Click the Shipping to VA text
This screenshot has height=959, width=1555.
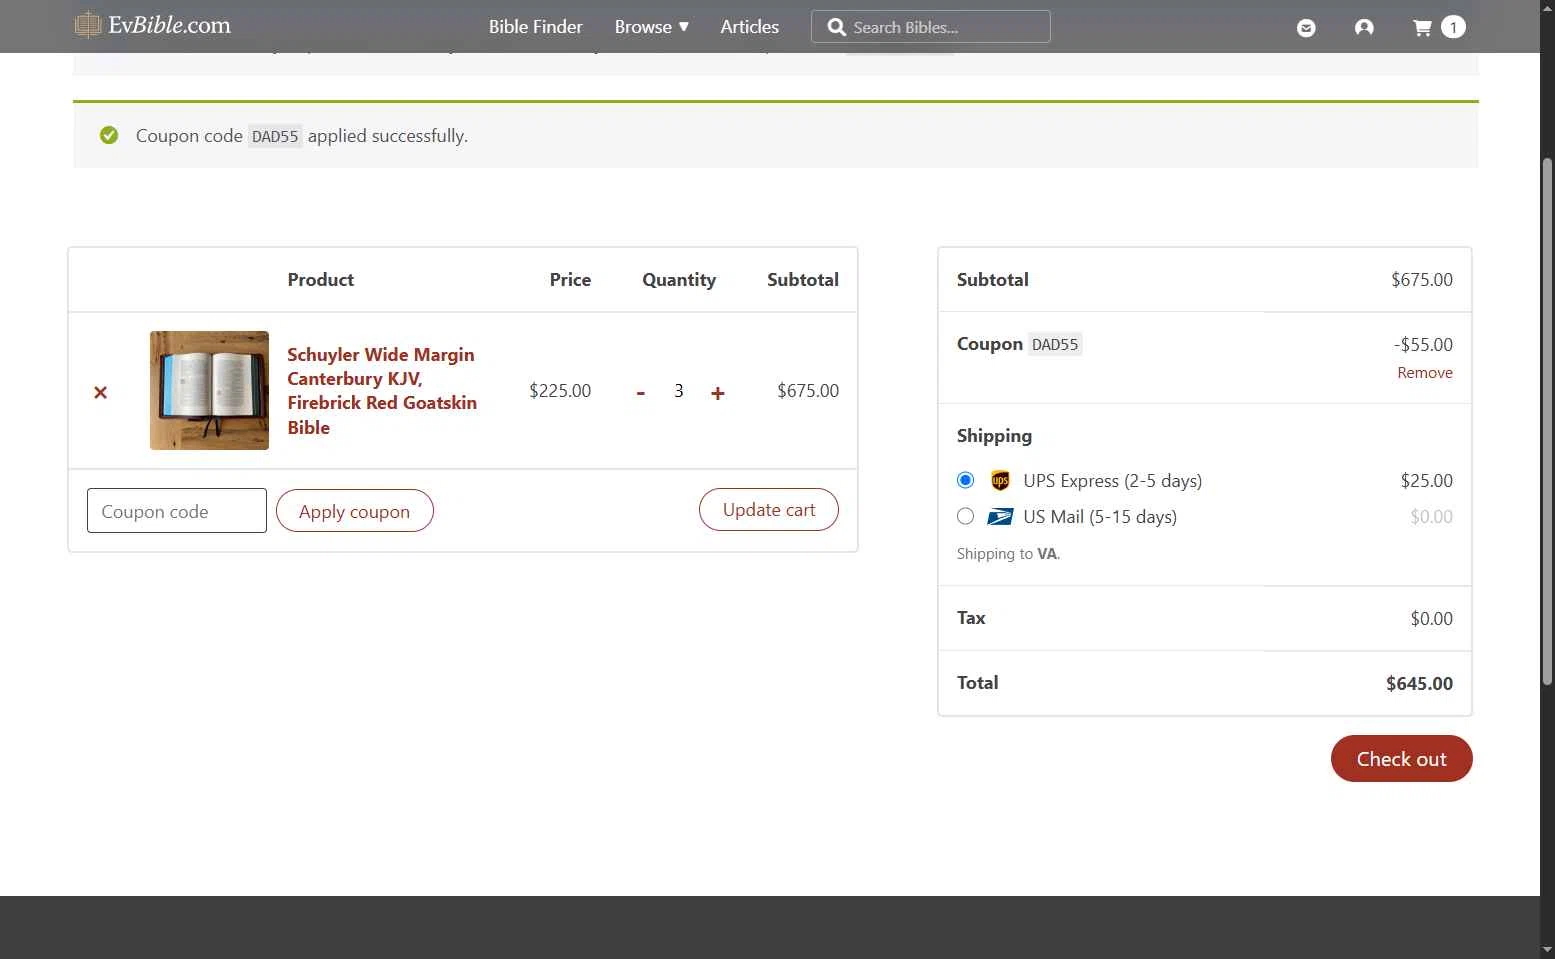click(x=1008, y=554)
